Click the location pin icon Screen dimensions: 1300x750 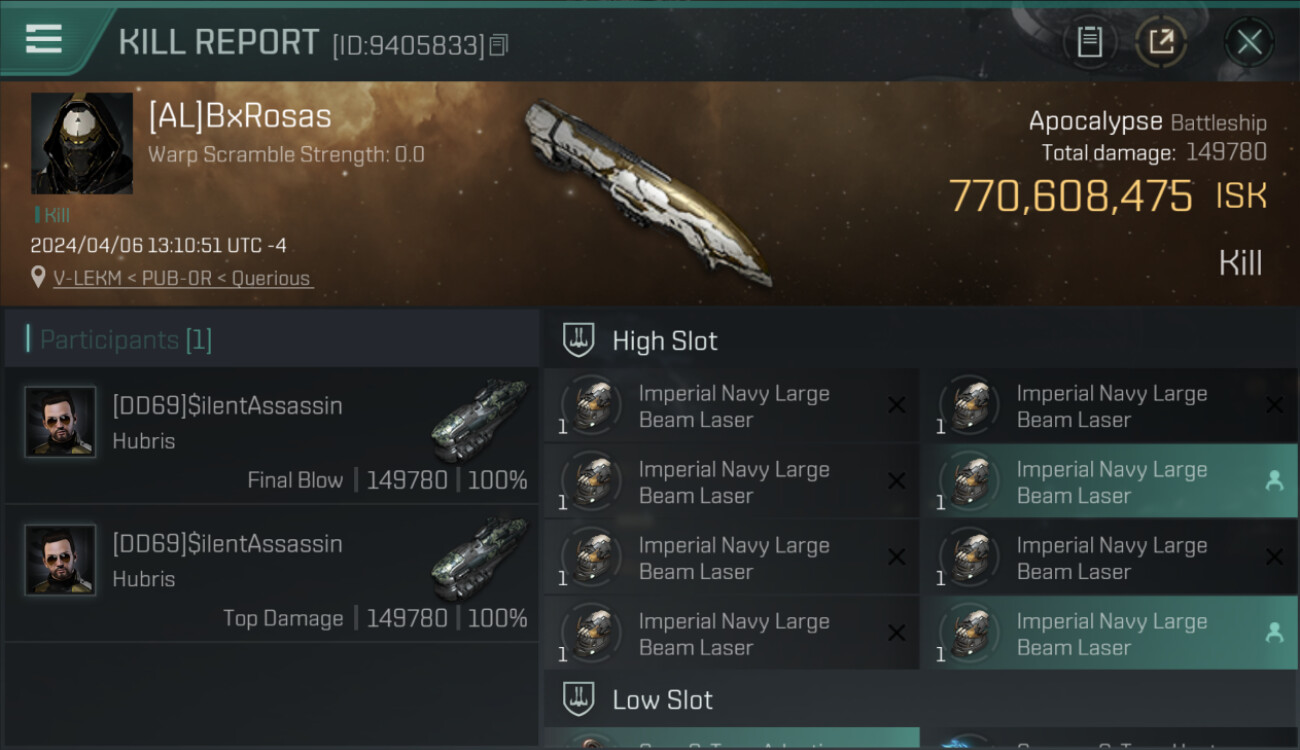(x=39, y=277)
